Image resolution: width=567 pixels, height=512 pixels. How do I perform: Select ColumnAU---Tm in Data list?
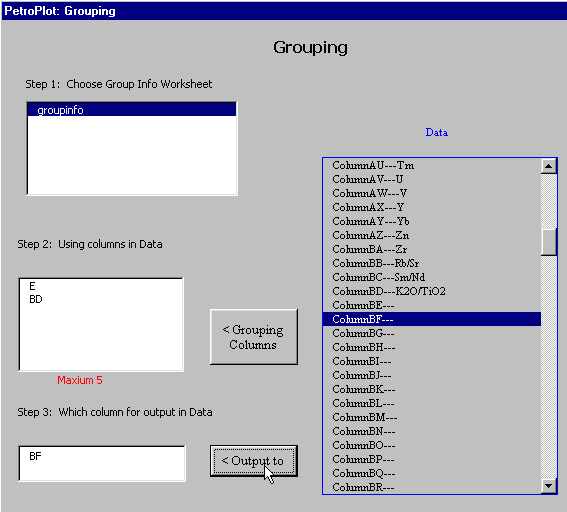(432, 166)
